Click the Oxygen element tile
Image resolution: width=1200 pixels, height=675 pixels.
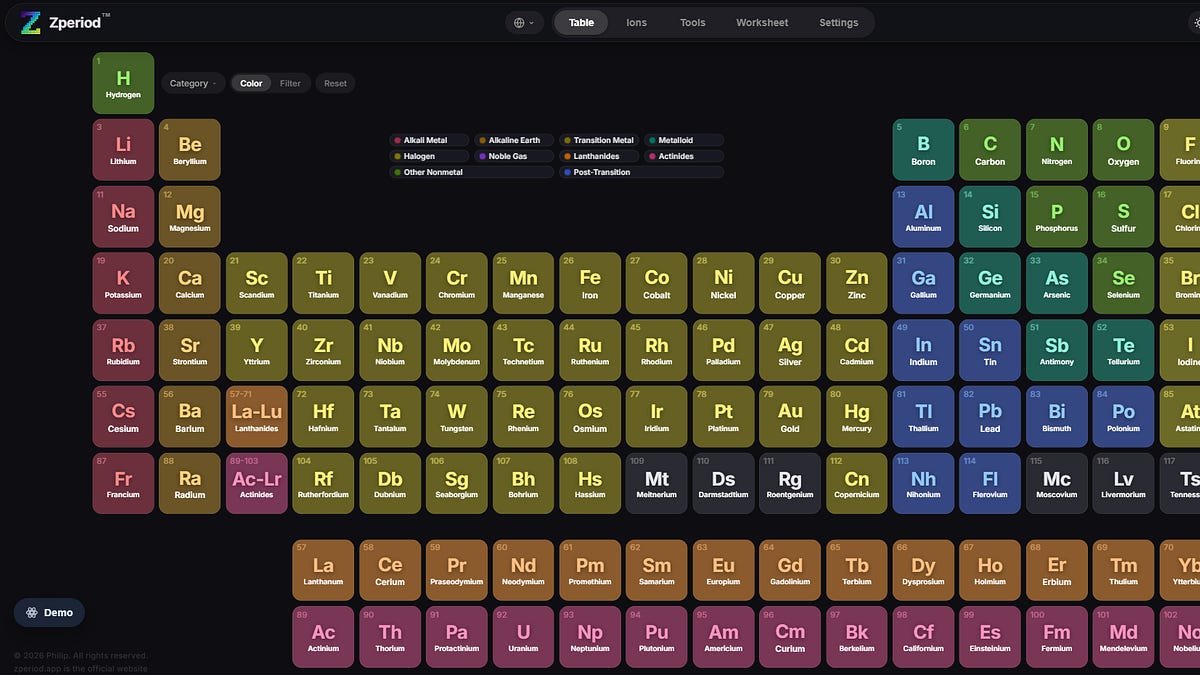pyautogui.click(x=1123, y=150)
